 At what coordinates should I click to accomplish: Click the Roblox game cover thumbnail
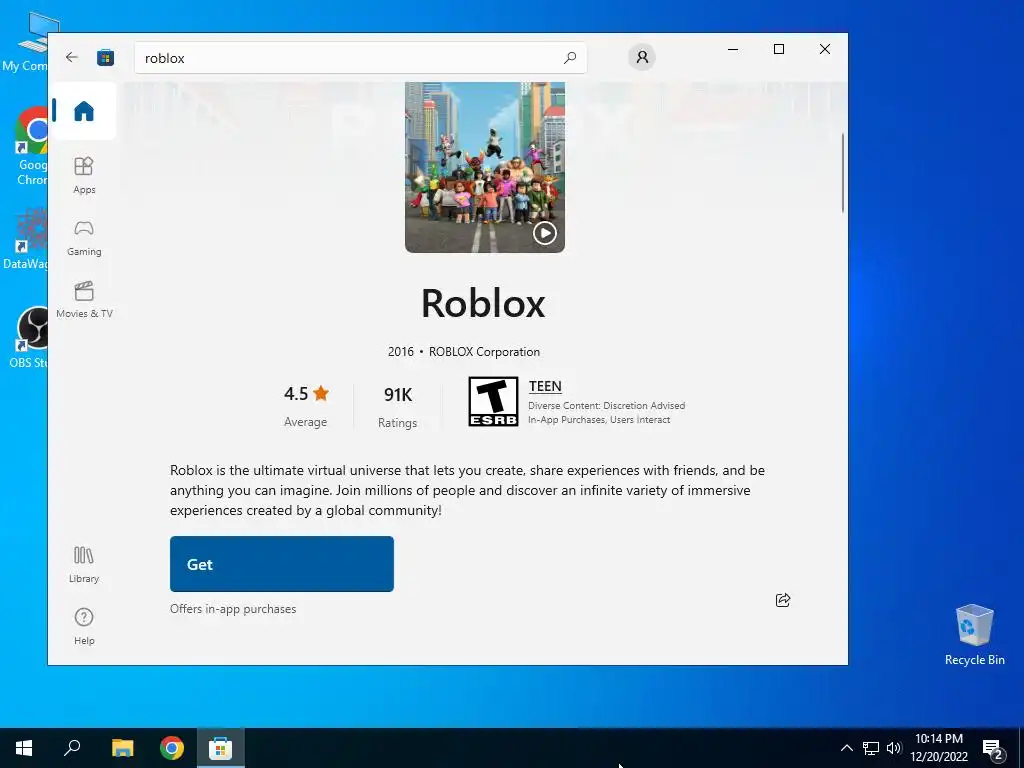coord(485,167)
